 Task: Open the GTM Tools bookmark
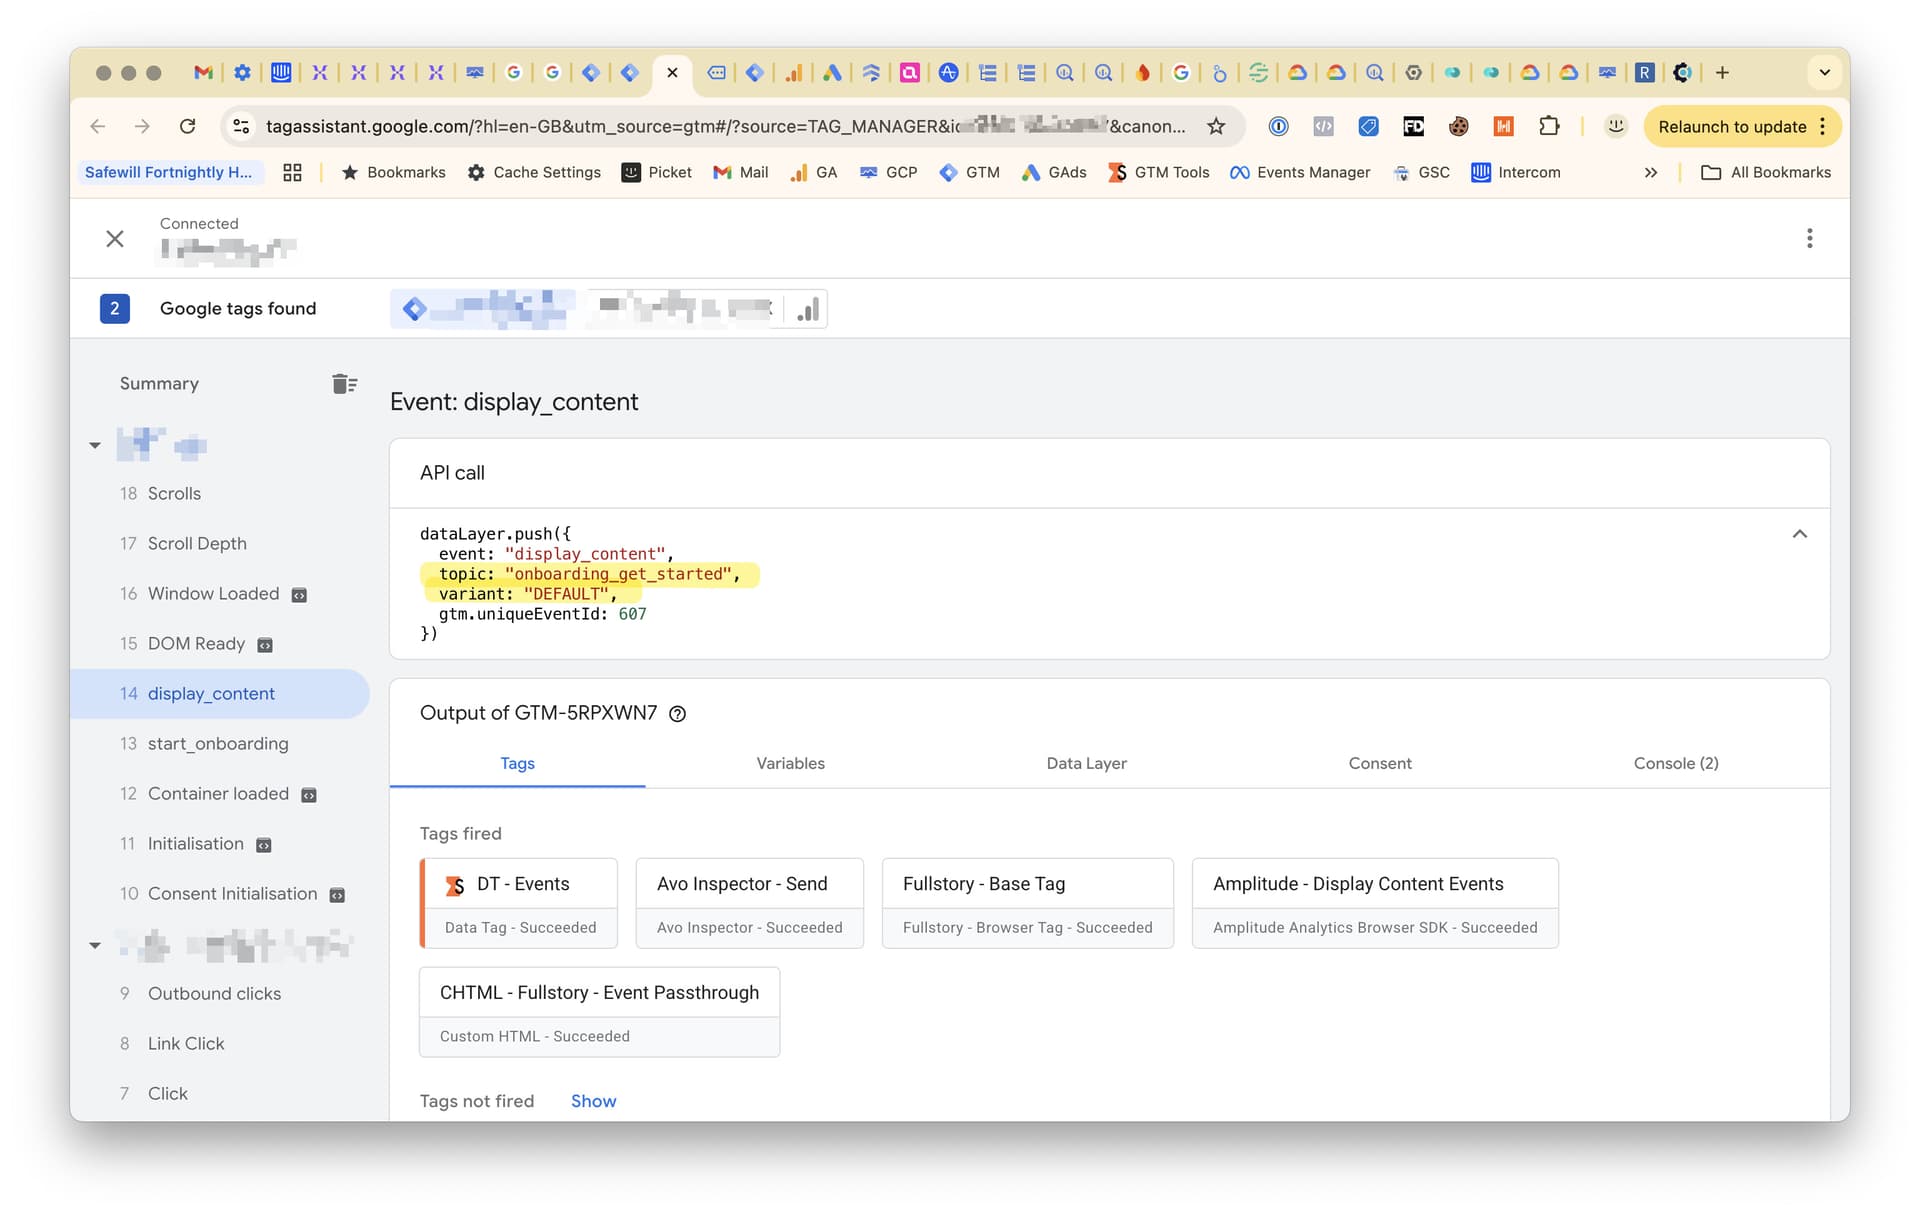point(1160,173)
